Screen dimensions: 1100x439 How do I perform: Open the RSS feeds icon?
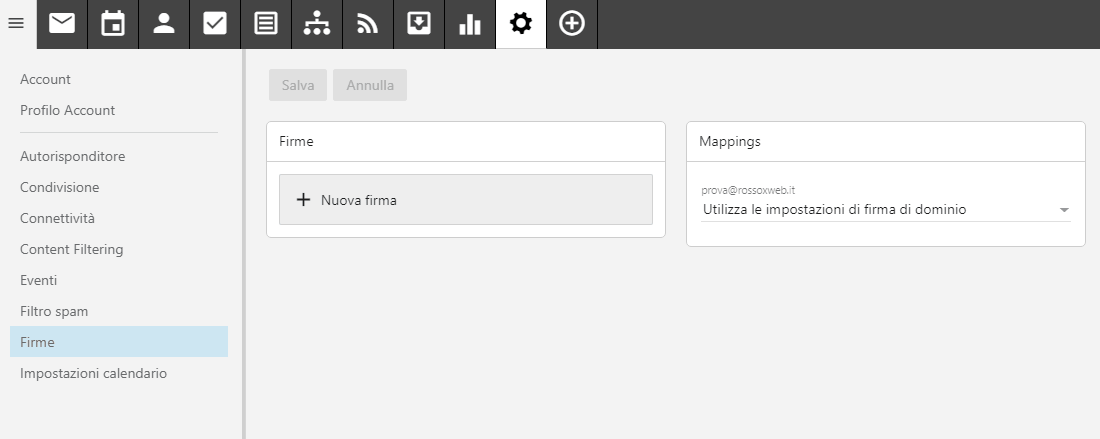tap(368, 24)
